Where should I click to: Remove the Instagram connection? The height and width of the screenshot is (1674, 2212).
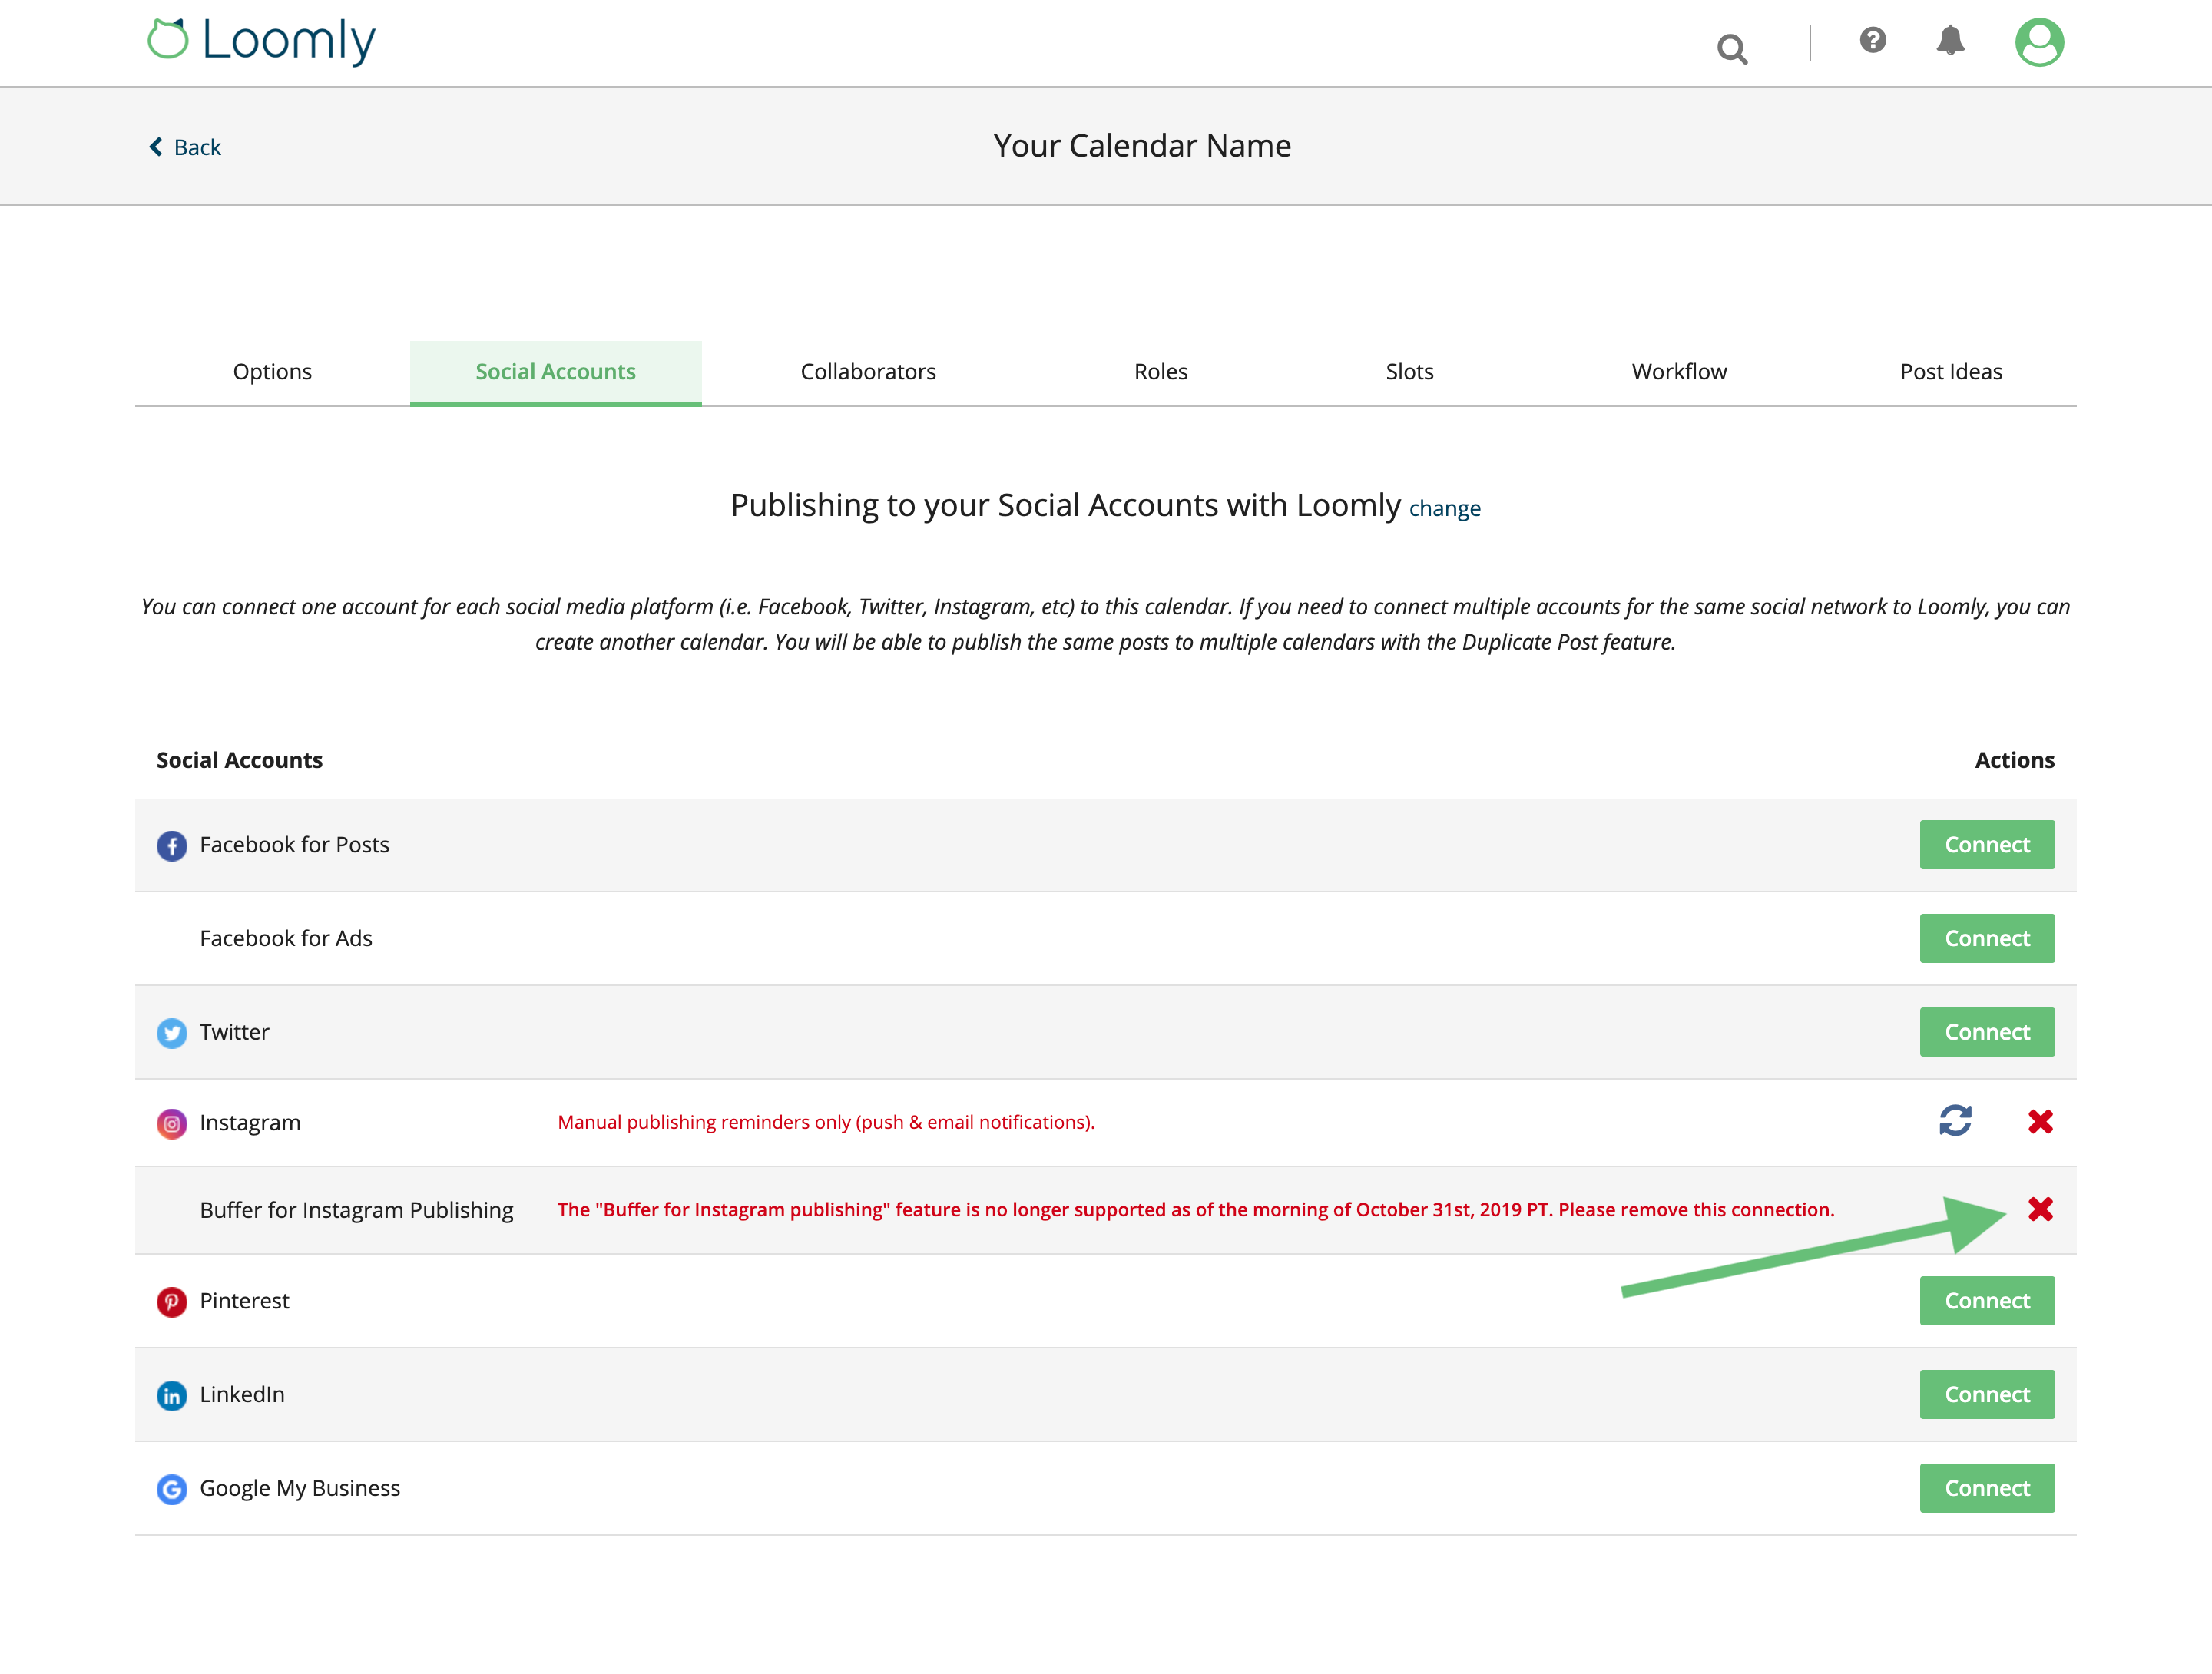tap(2040, 1121)
